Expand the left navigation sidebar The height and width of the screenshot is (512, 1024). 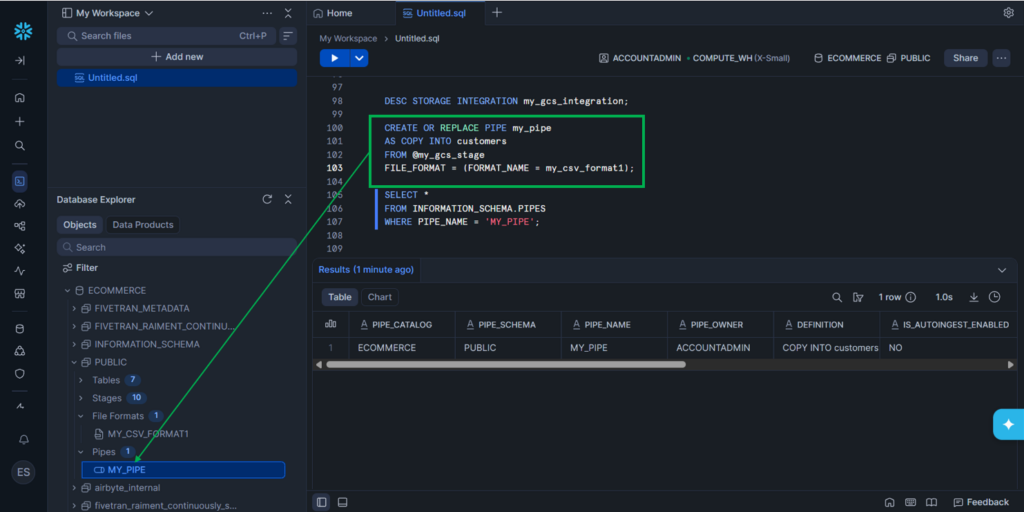[x=20, y=61]
